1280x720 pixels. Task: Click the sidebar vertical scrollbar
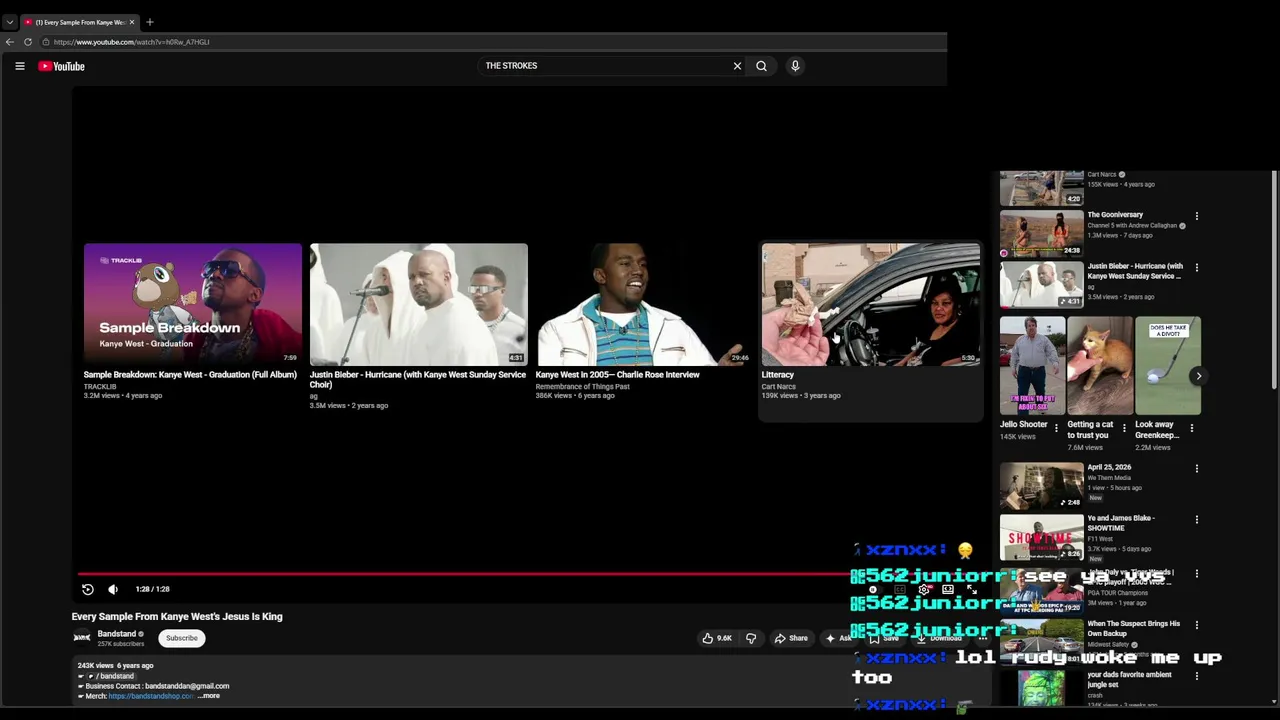point(1273,280)
